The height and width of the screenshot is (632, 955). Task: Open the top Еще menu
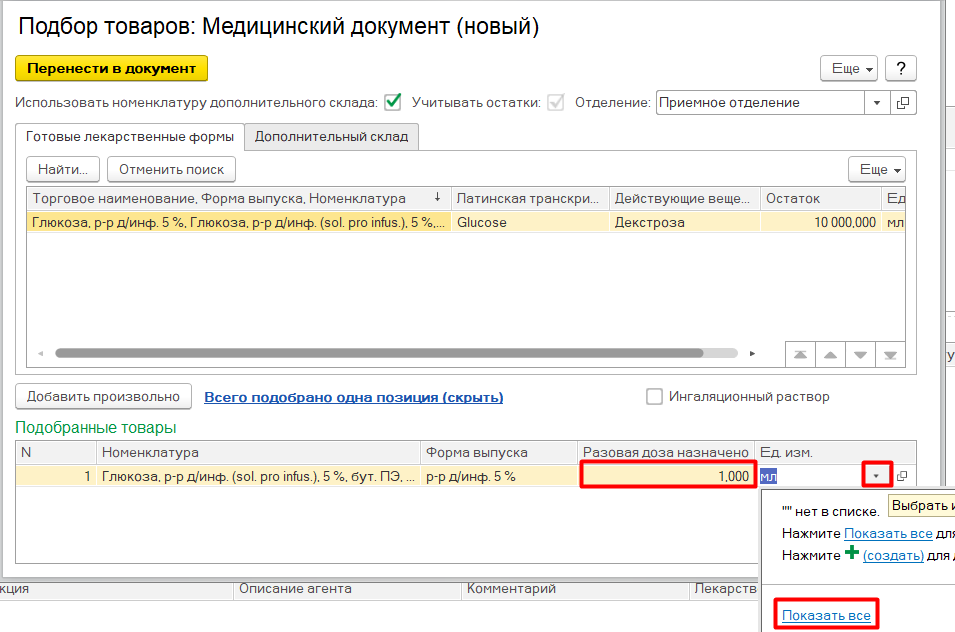848,68
